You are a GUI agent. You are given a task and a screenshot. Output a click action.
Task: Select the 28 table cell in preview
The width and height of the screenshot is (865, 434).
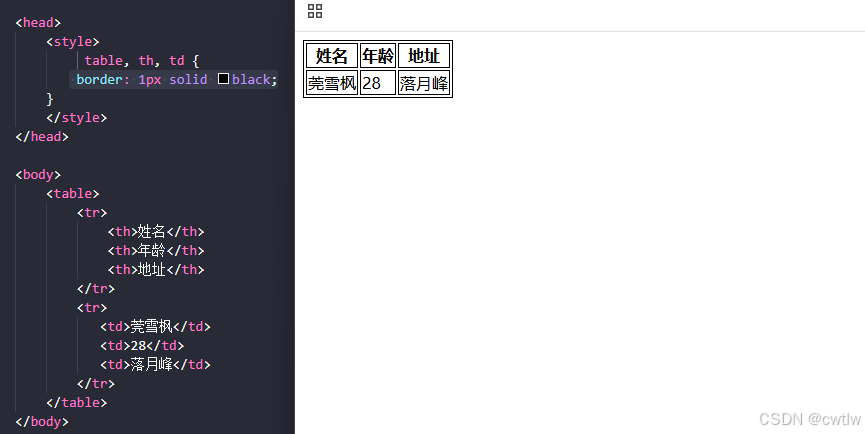378,83
